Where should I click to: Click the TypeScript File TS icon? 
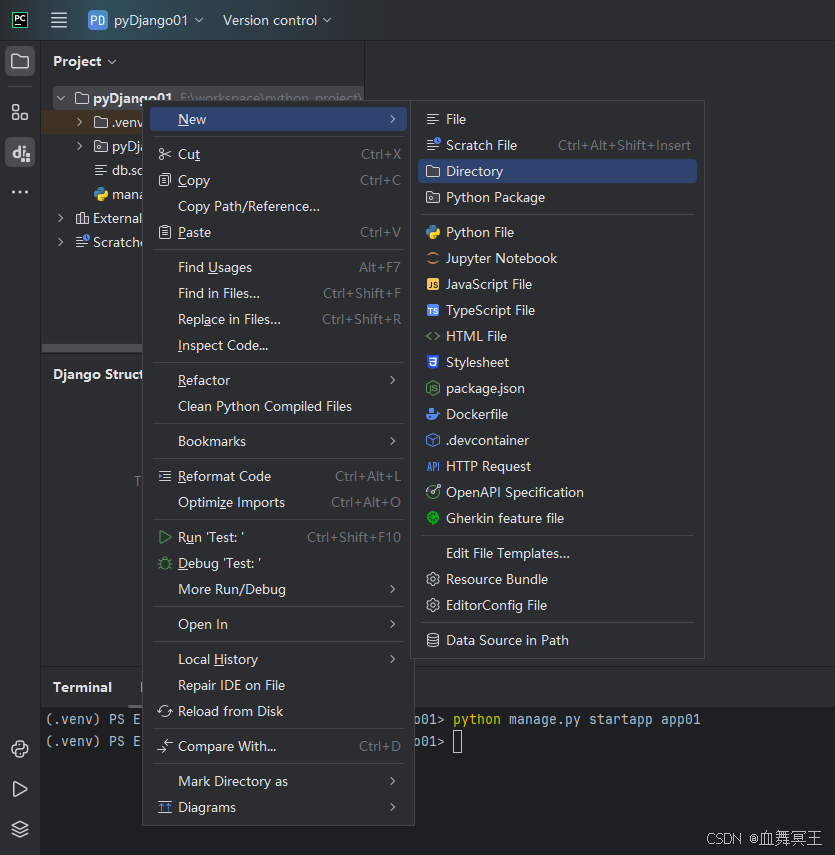point(433,311)
